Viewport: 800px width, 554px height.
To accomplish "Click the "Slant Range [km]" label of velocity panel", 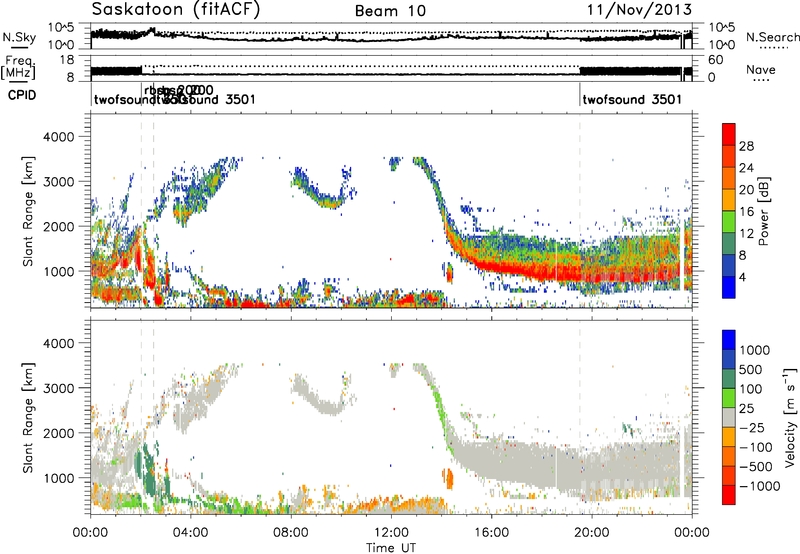I will click(28, 418).
